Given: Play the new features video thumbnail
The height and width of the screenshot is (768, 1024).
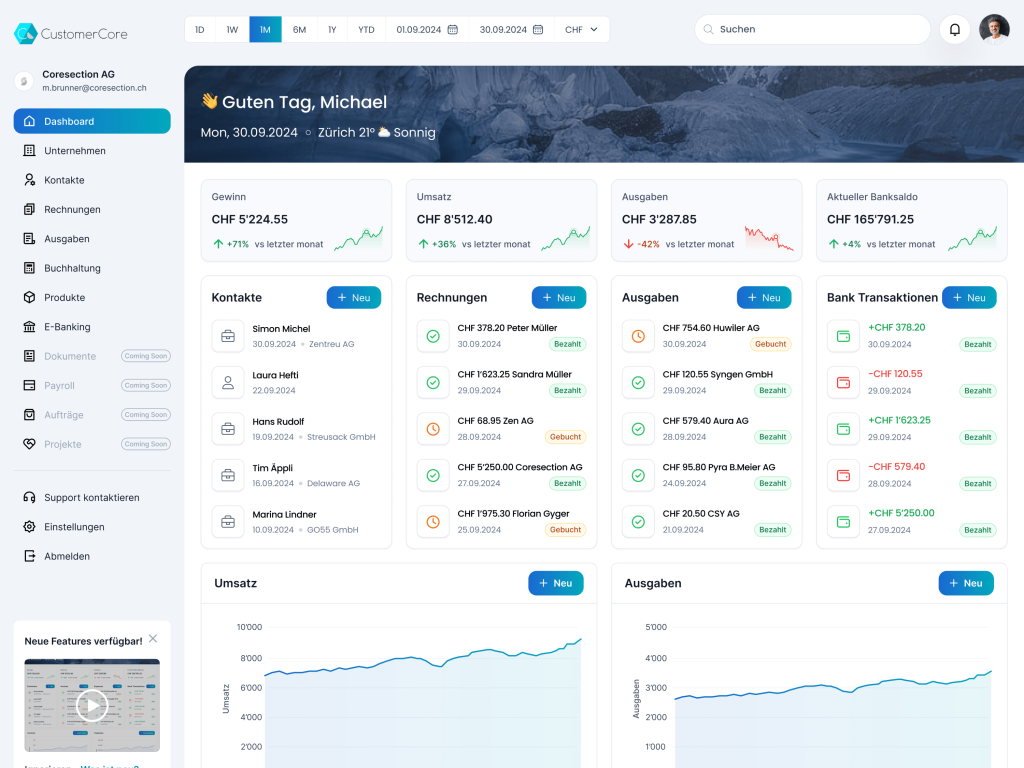Looking at the screenshot, I should [x=92, y=705].
